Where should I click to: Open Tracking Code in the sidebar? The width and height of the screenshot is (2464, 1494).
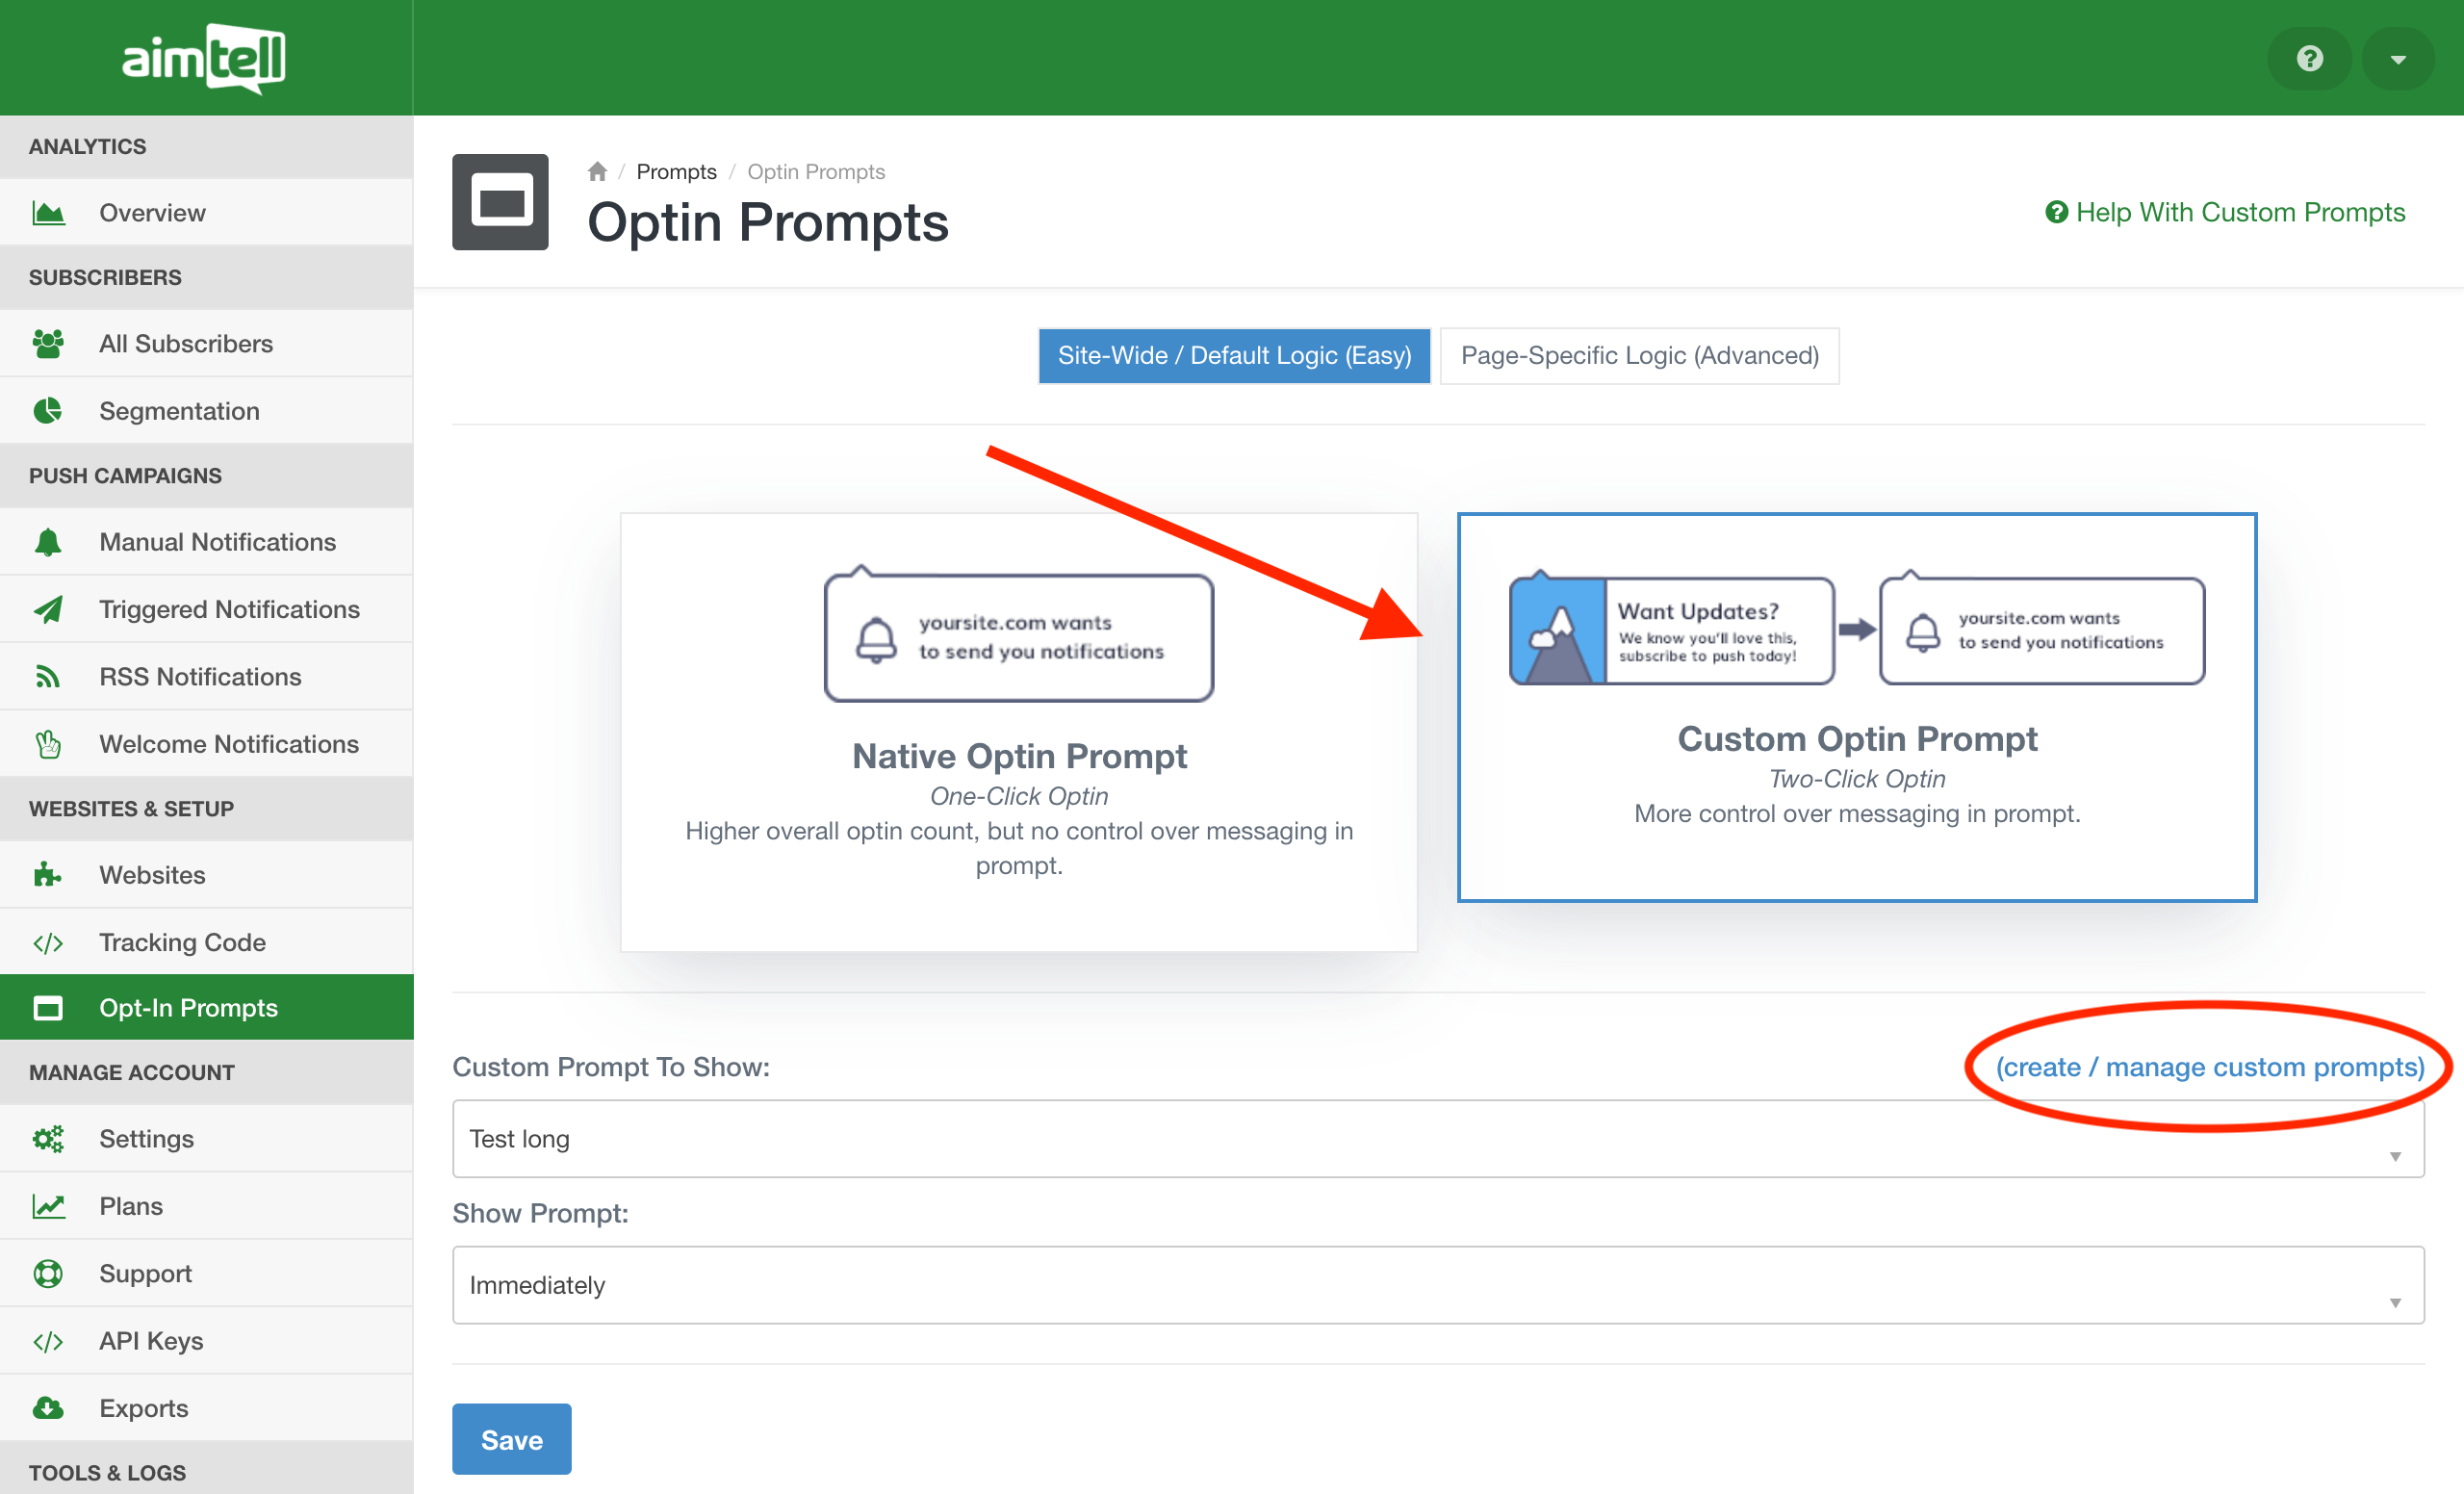(182, 942)
